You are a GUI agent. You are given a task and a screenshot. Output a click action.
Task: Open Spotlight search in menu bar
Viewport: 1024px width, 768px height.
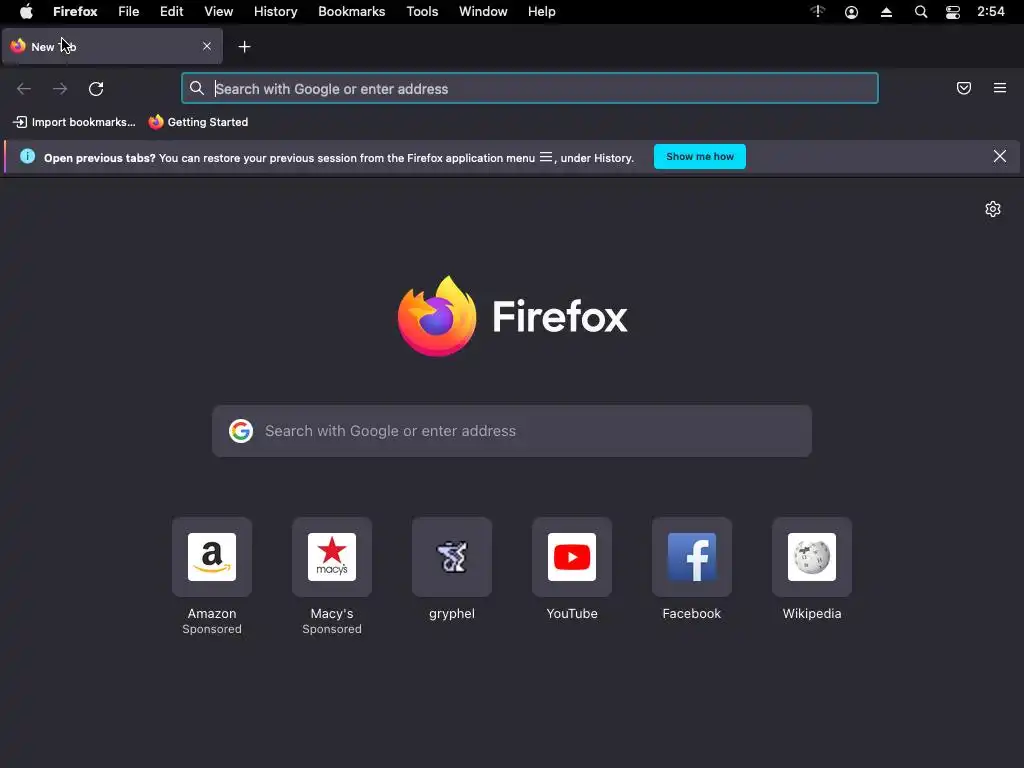pos(921,12)
